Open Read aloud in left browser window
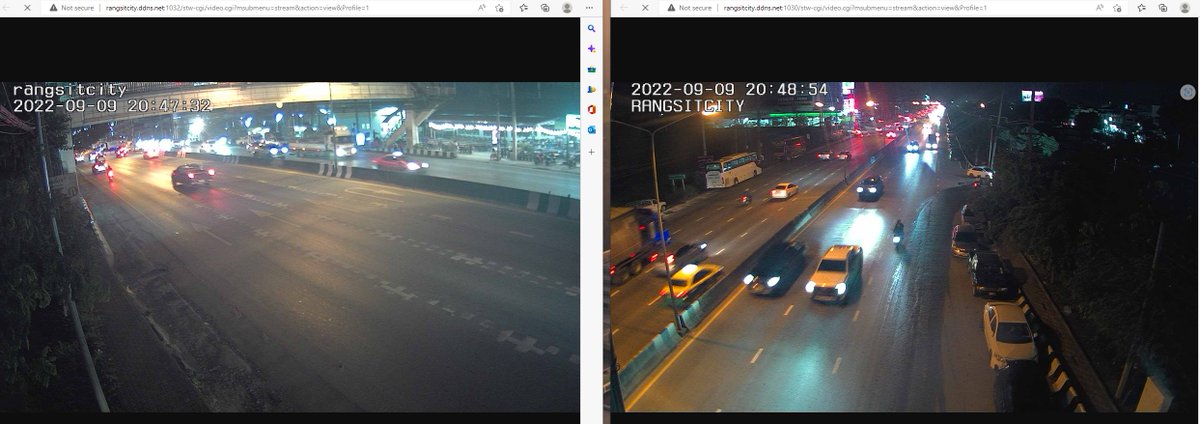 coord(482,7)
